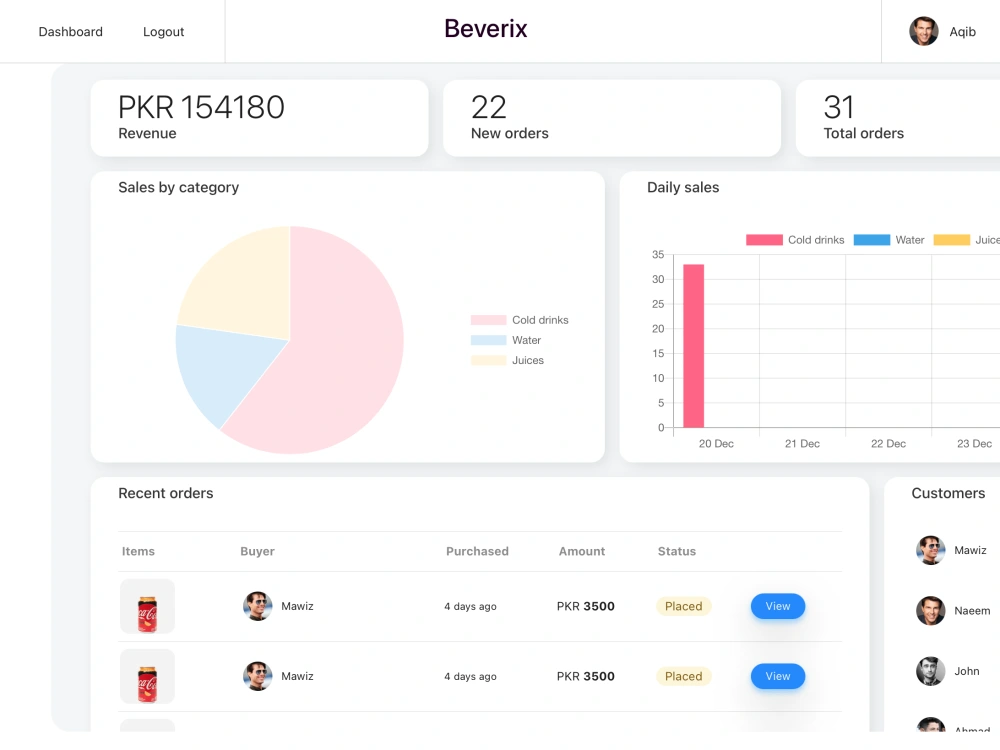
Task: Click Placed status badge in first order row
Action: click(684, 607)
